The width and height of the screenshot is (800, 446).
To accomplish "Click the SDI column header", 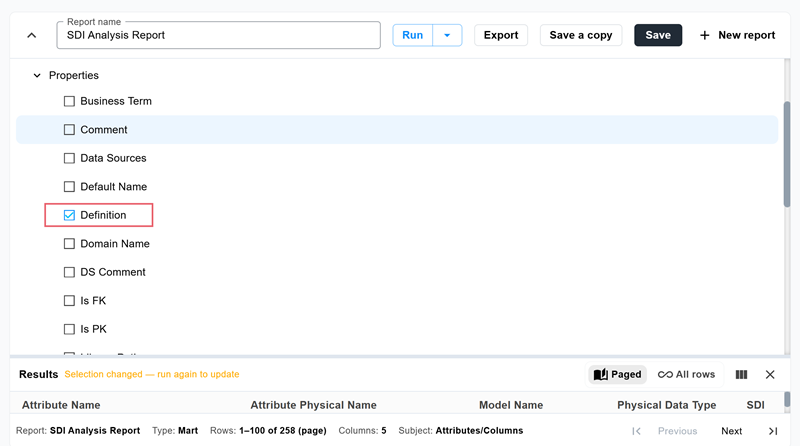I will click(755, 405).
